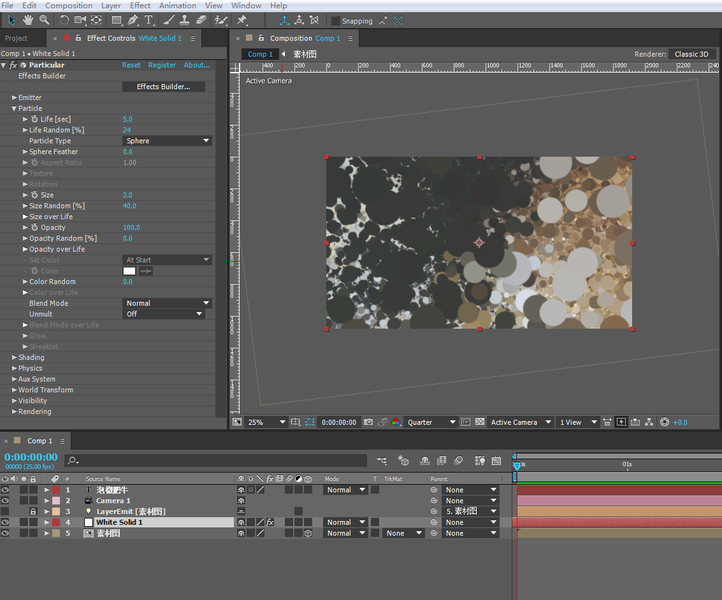Select the Puppet Pin tool
This screenshot has height=600, width=722.
[x=242, y=20]
